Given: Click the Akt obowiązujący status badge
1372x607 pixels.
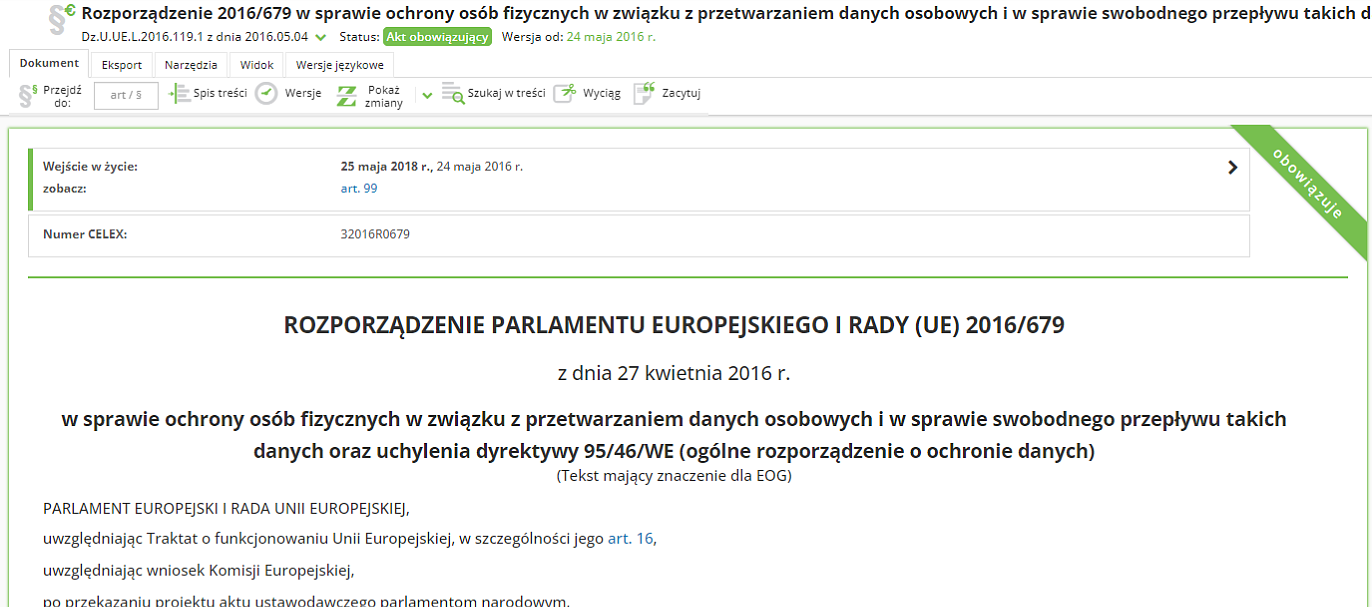Looking at the screenshot, I should (437, 37).
